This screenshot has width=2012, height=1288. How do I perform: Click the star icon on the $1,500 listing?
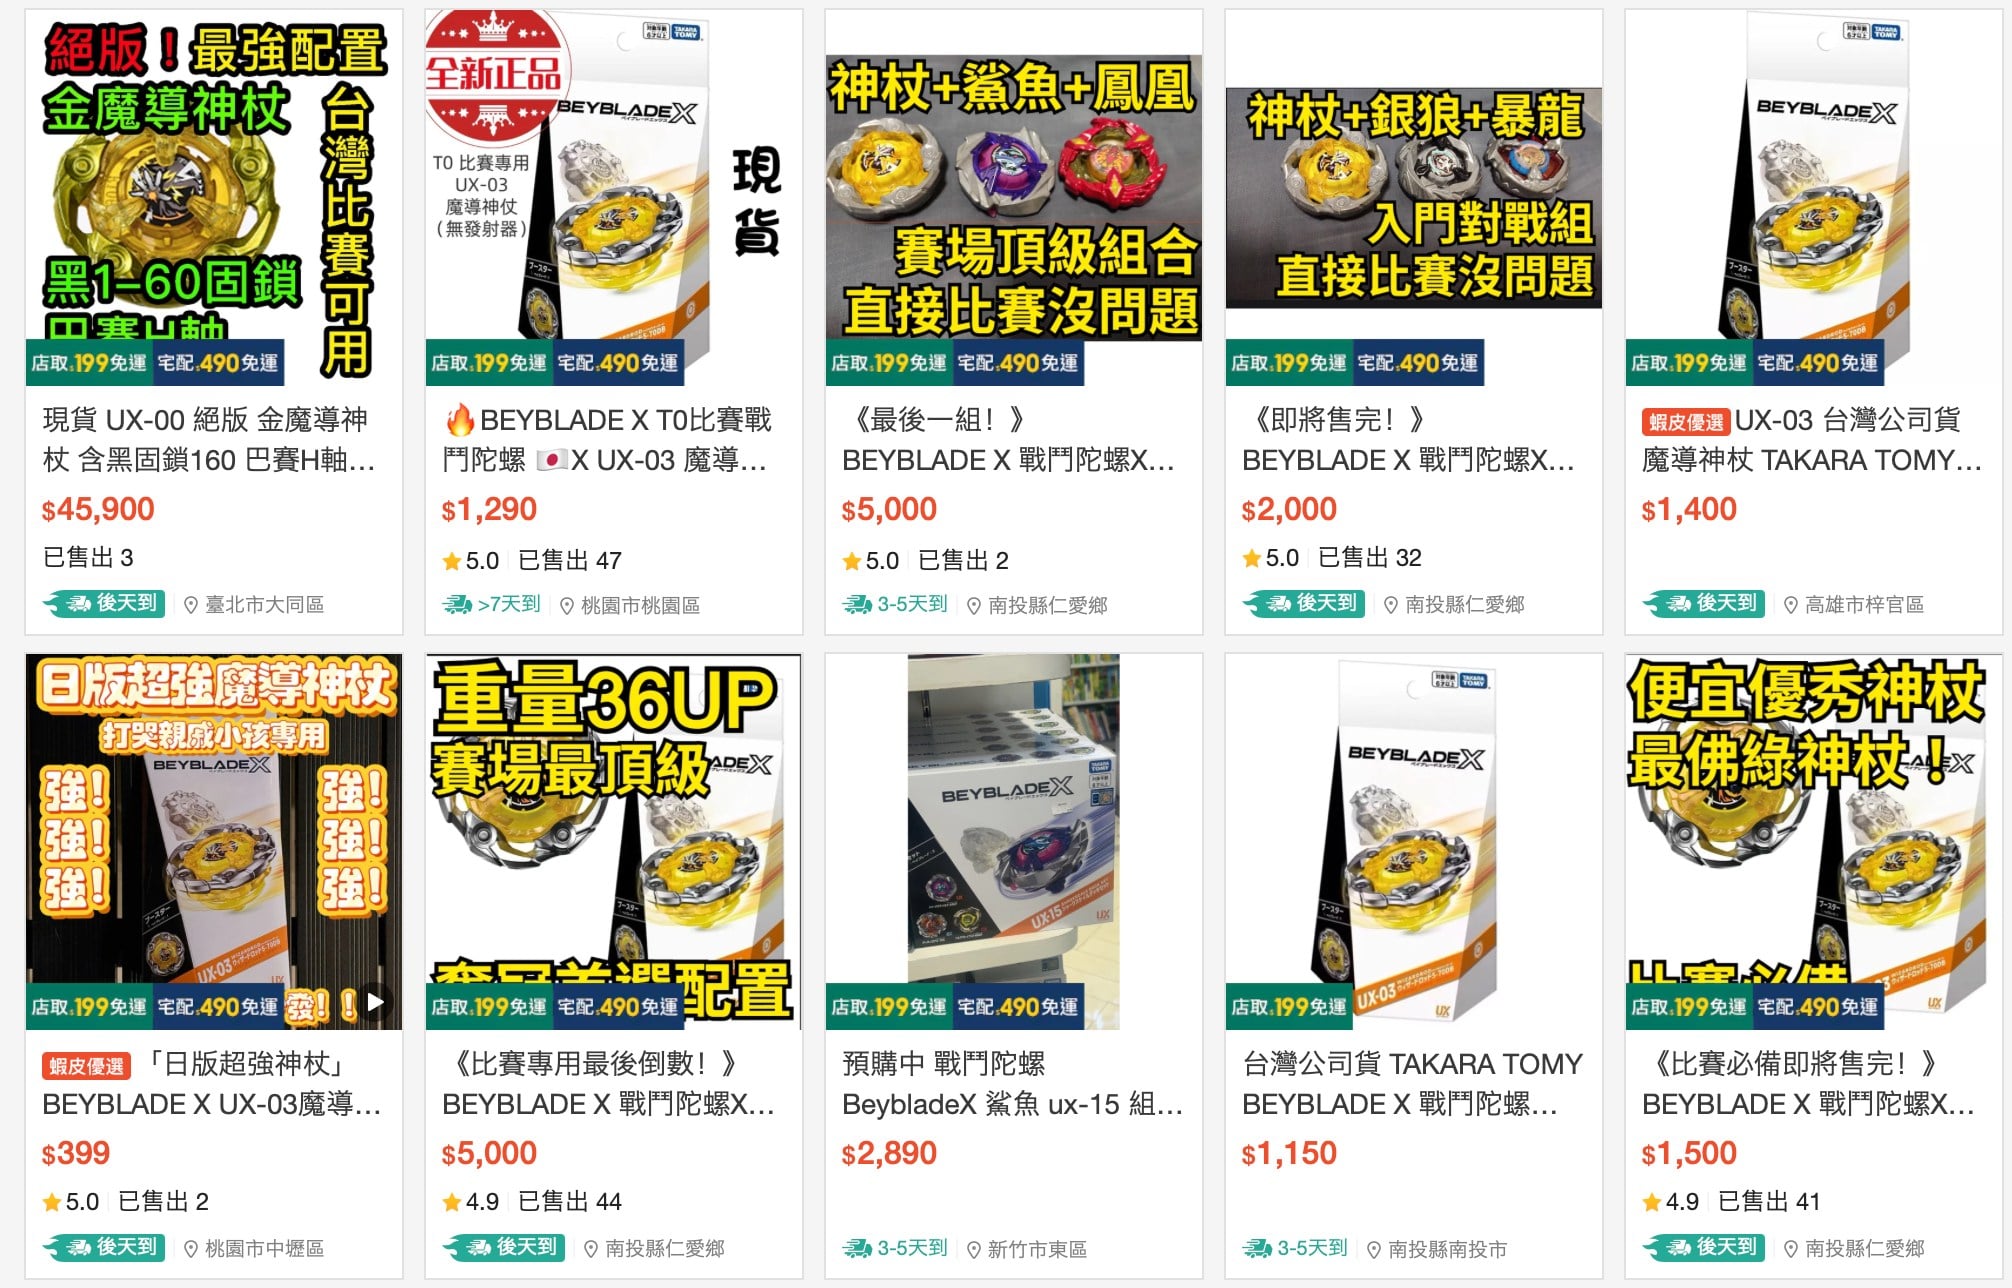1651,1202
